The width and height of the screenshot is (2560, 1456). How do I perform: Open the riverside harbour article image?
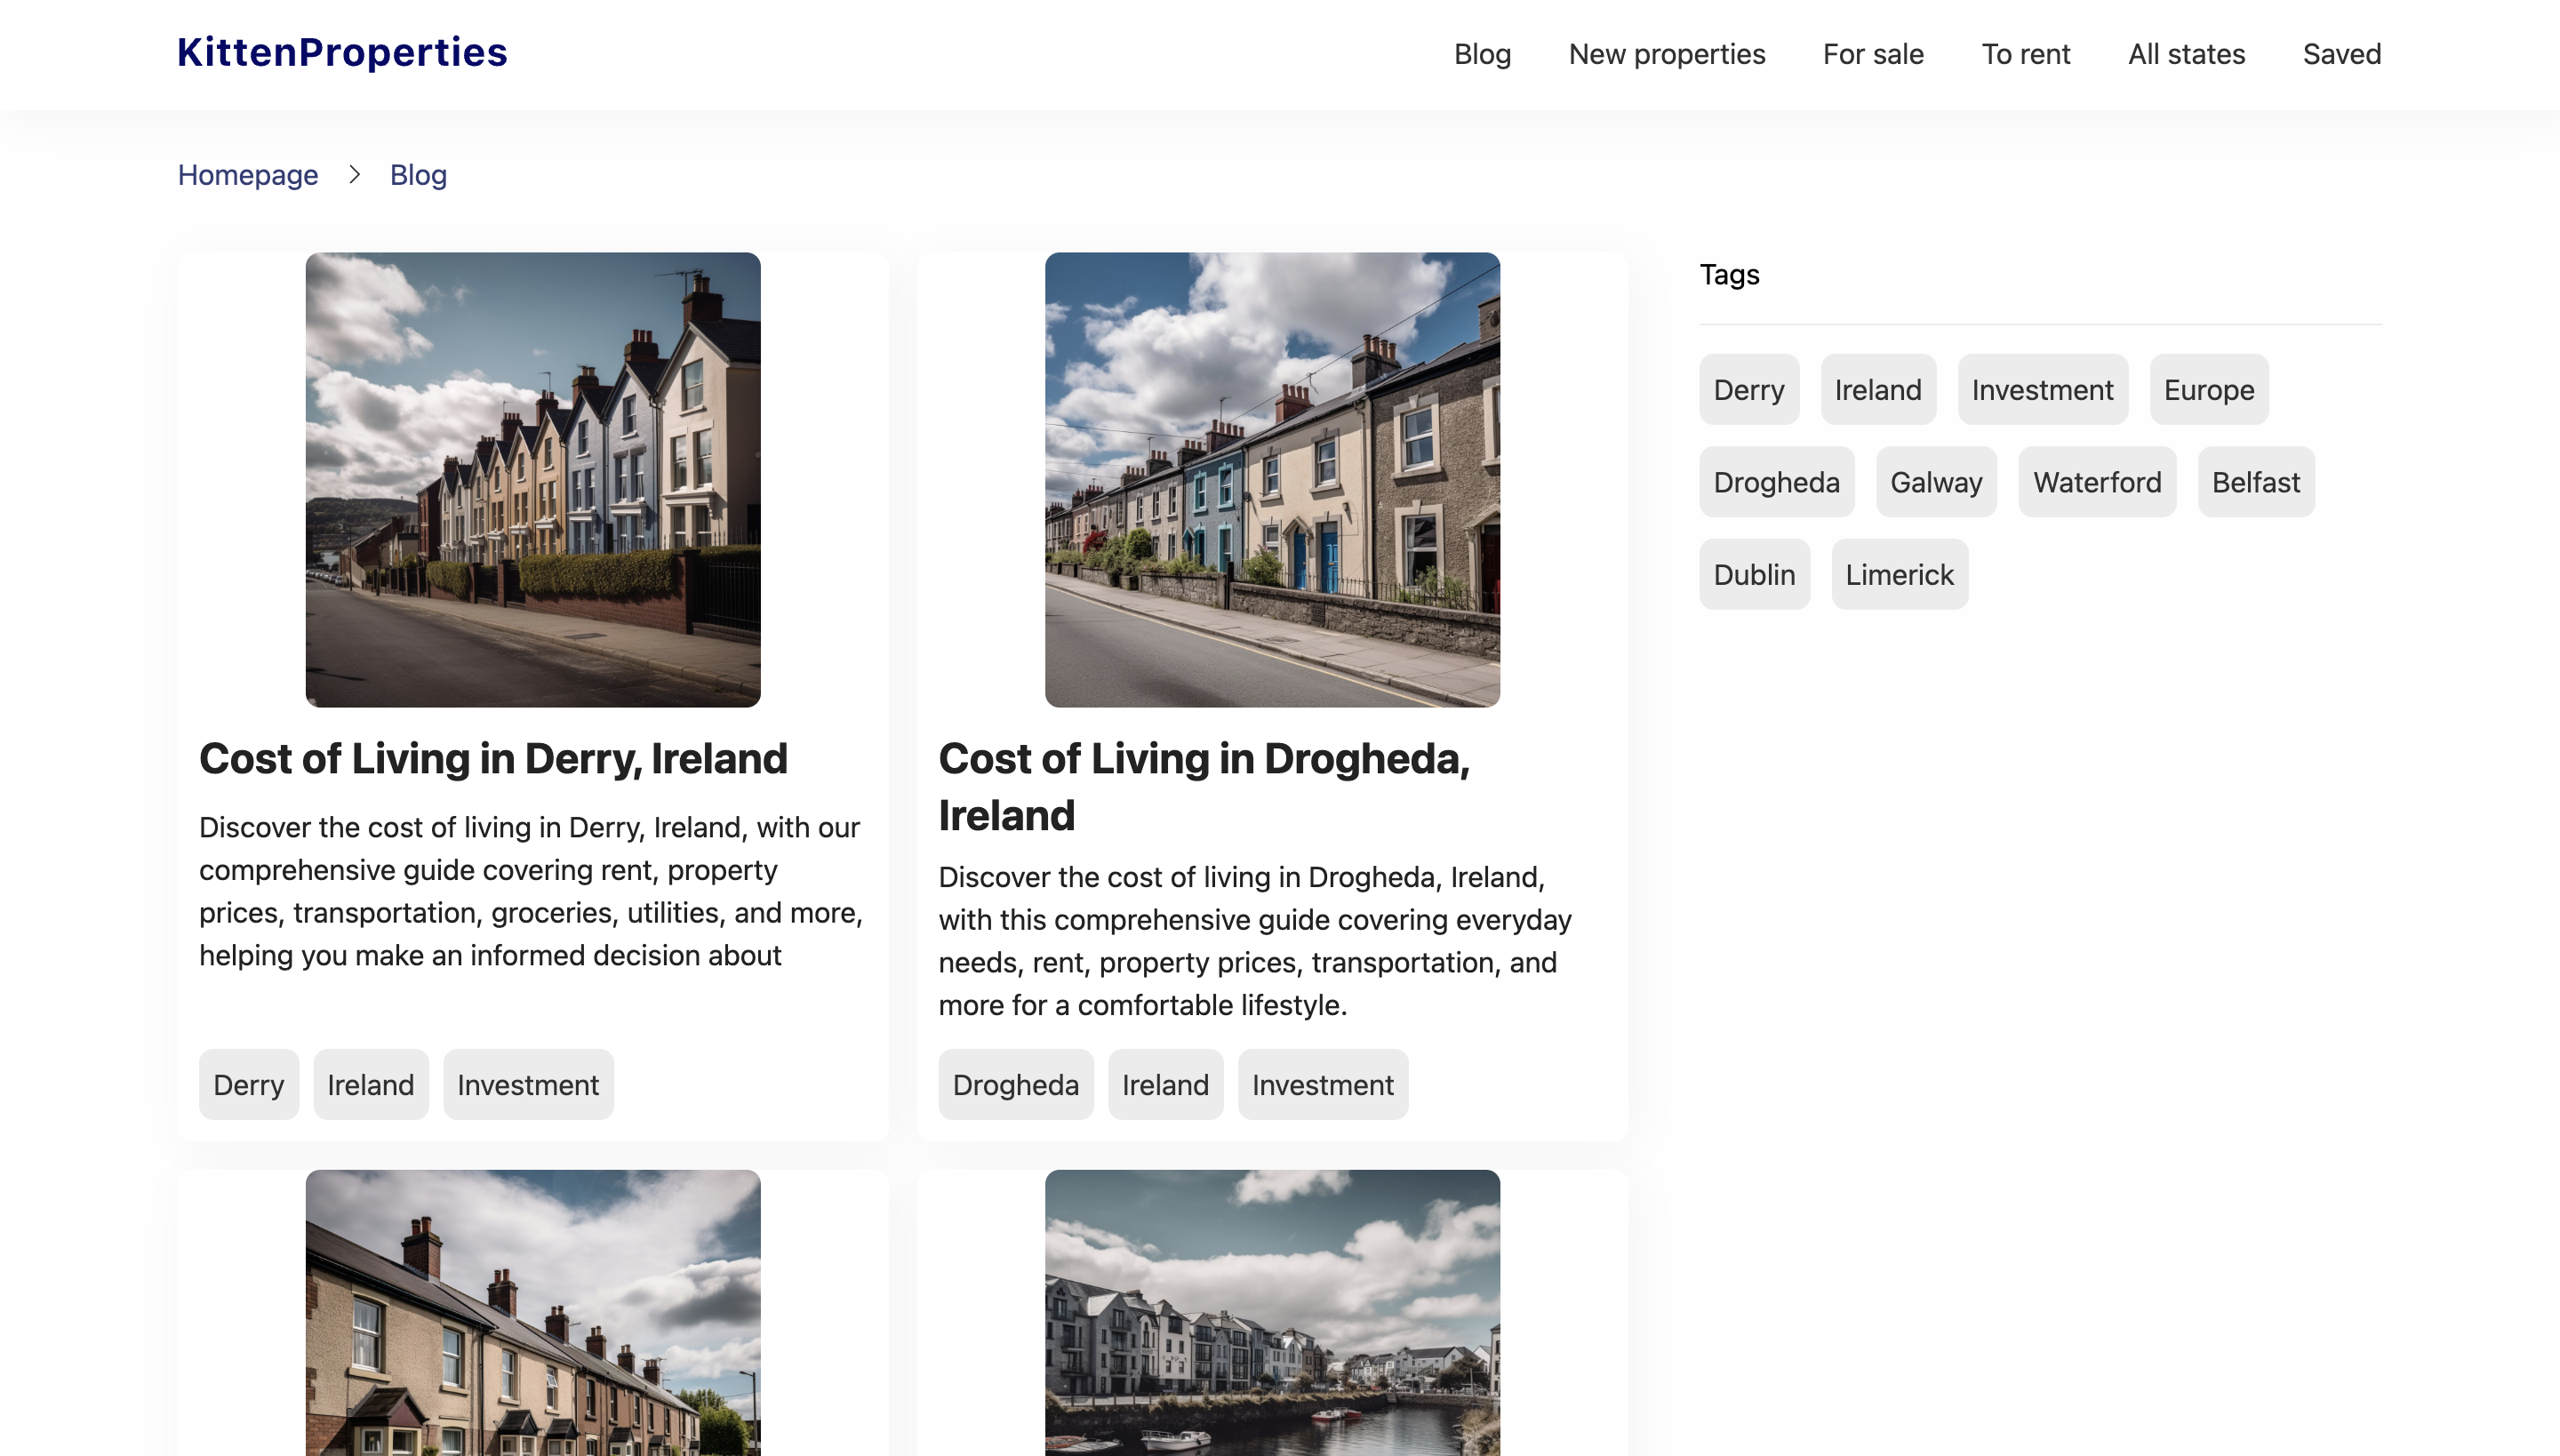(x=1272, y=1313)
